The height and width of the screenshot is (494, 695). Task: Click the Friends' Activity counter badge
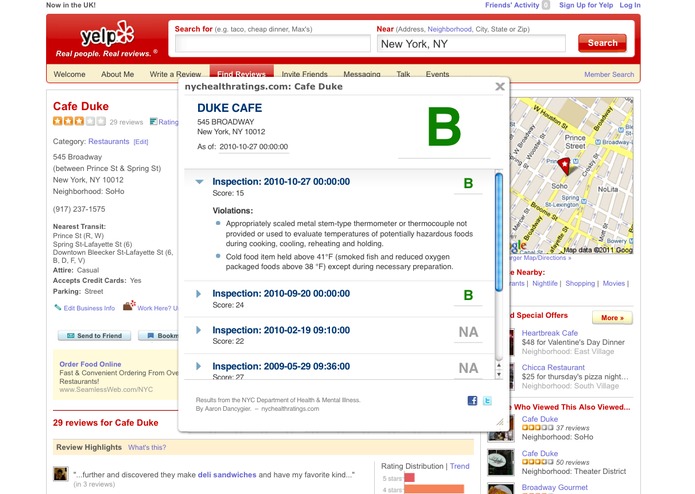click(546, 5)
